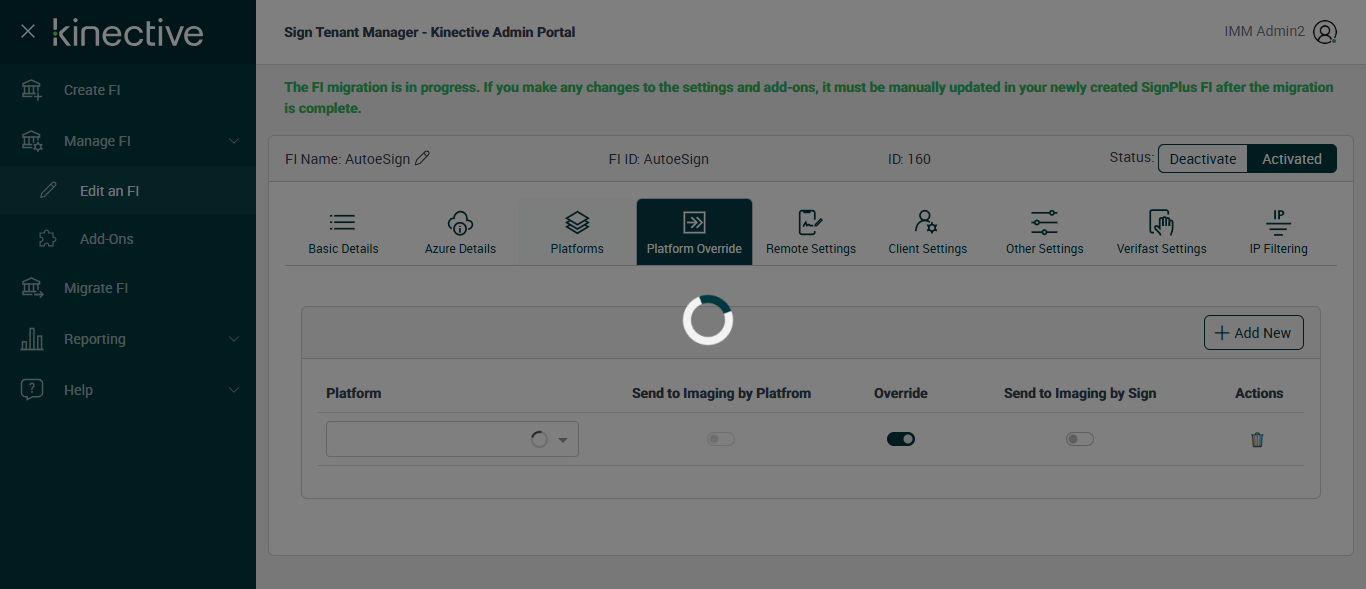Toggle the Override switch off
The image size is (1366, 589).
point(901,439)
